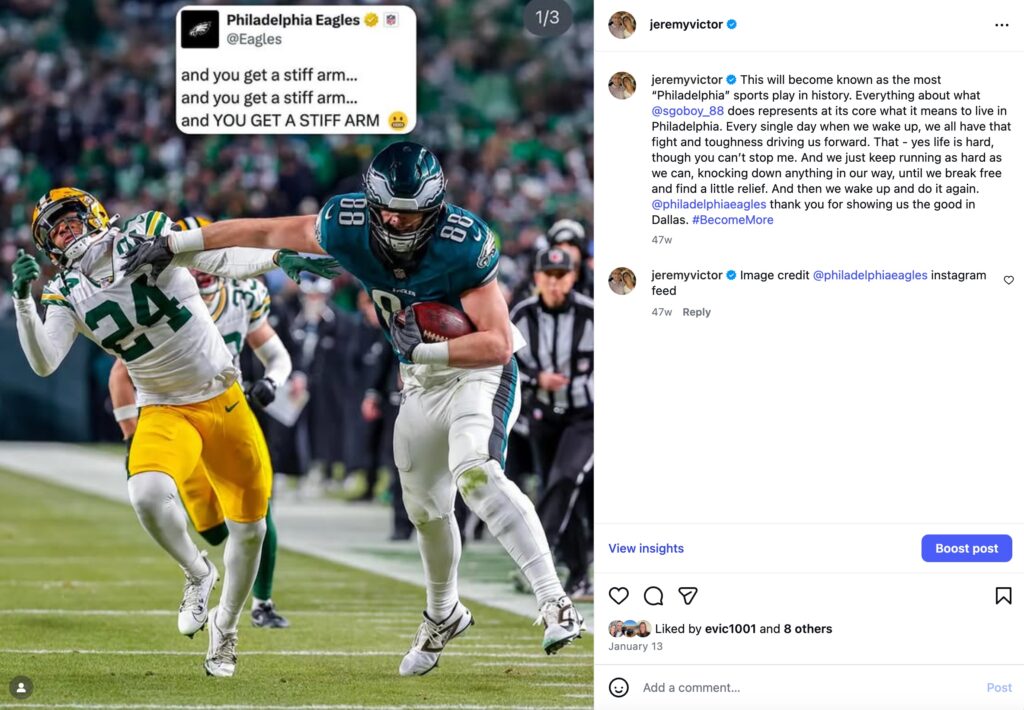Open the #BecomeMore hashtag
This screenshot has height=710, width=1024.
[x=732, y=220]
